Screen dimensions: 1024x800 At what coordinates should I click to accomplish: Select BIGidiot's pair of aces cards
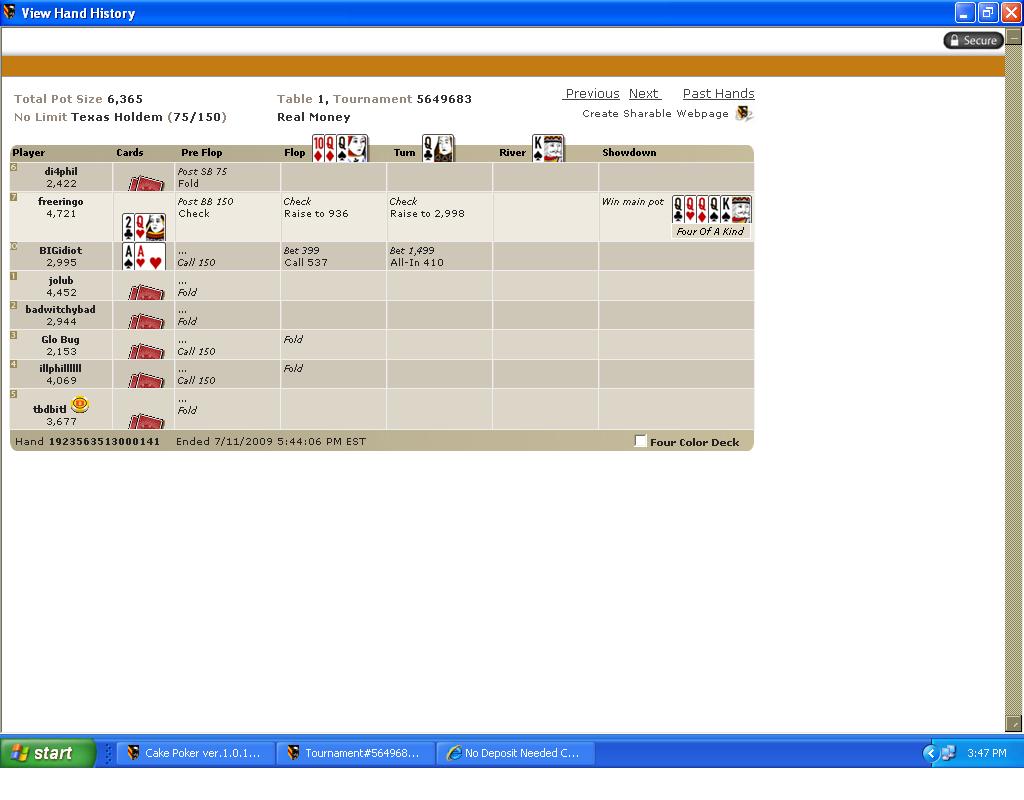143,257
